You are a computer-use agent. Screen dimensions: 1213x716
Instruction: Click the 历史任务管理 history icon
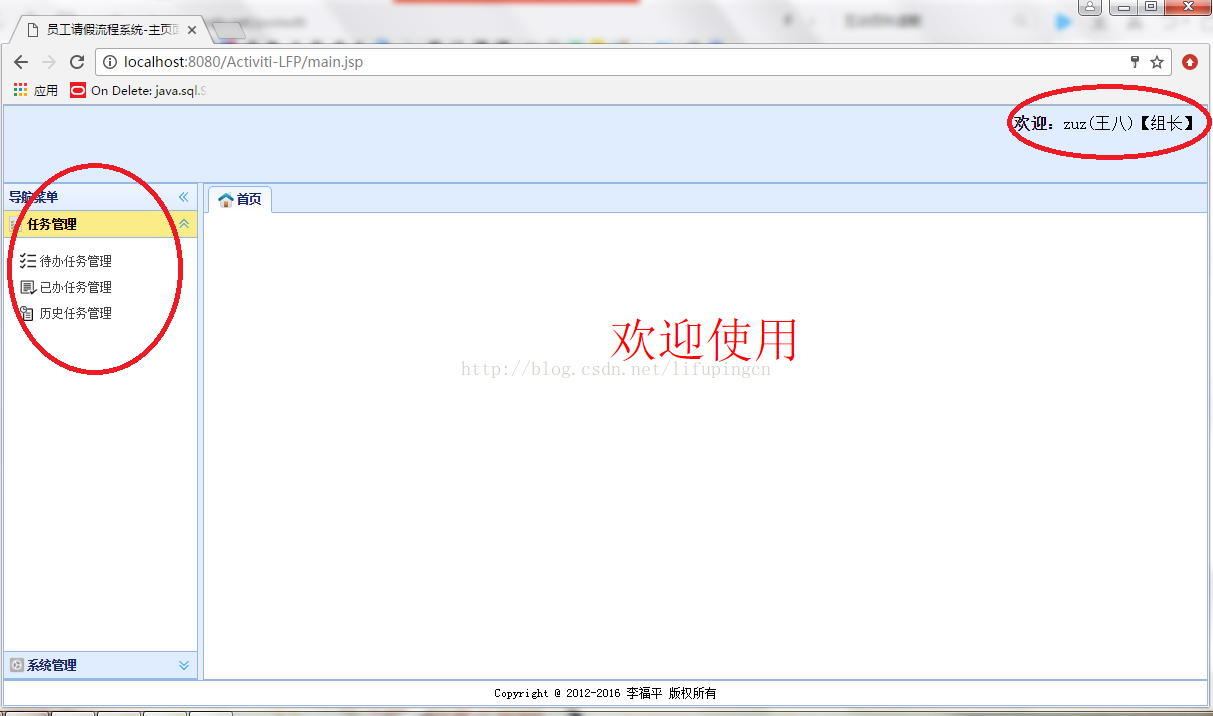[26, 313]
